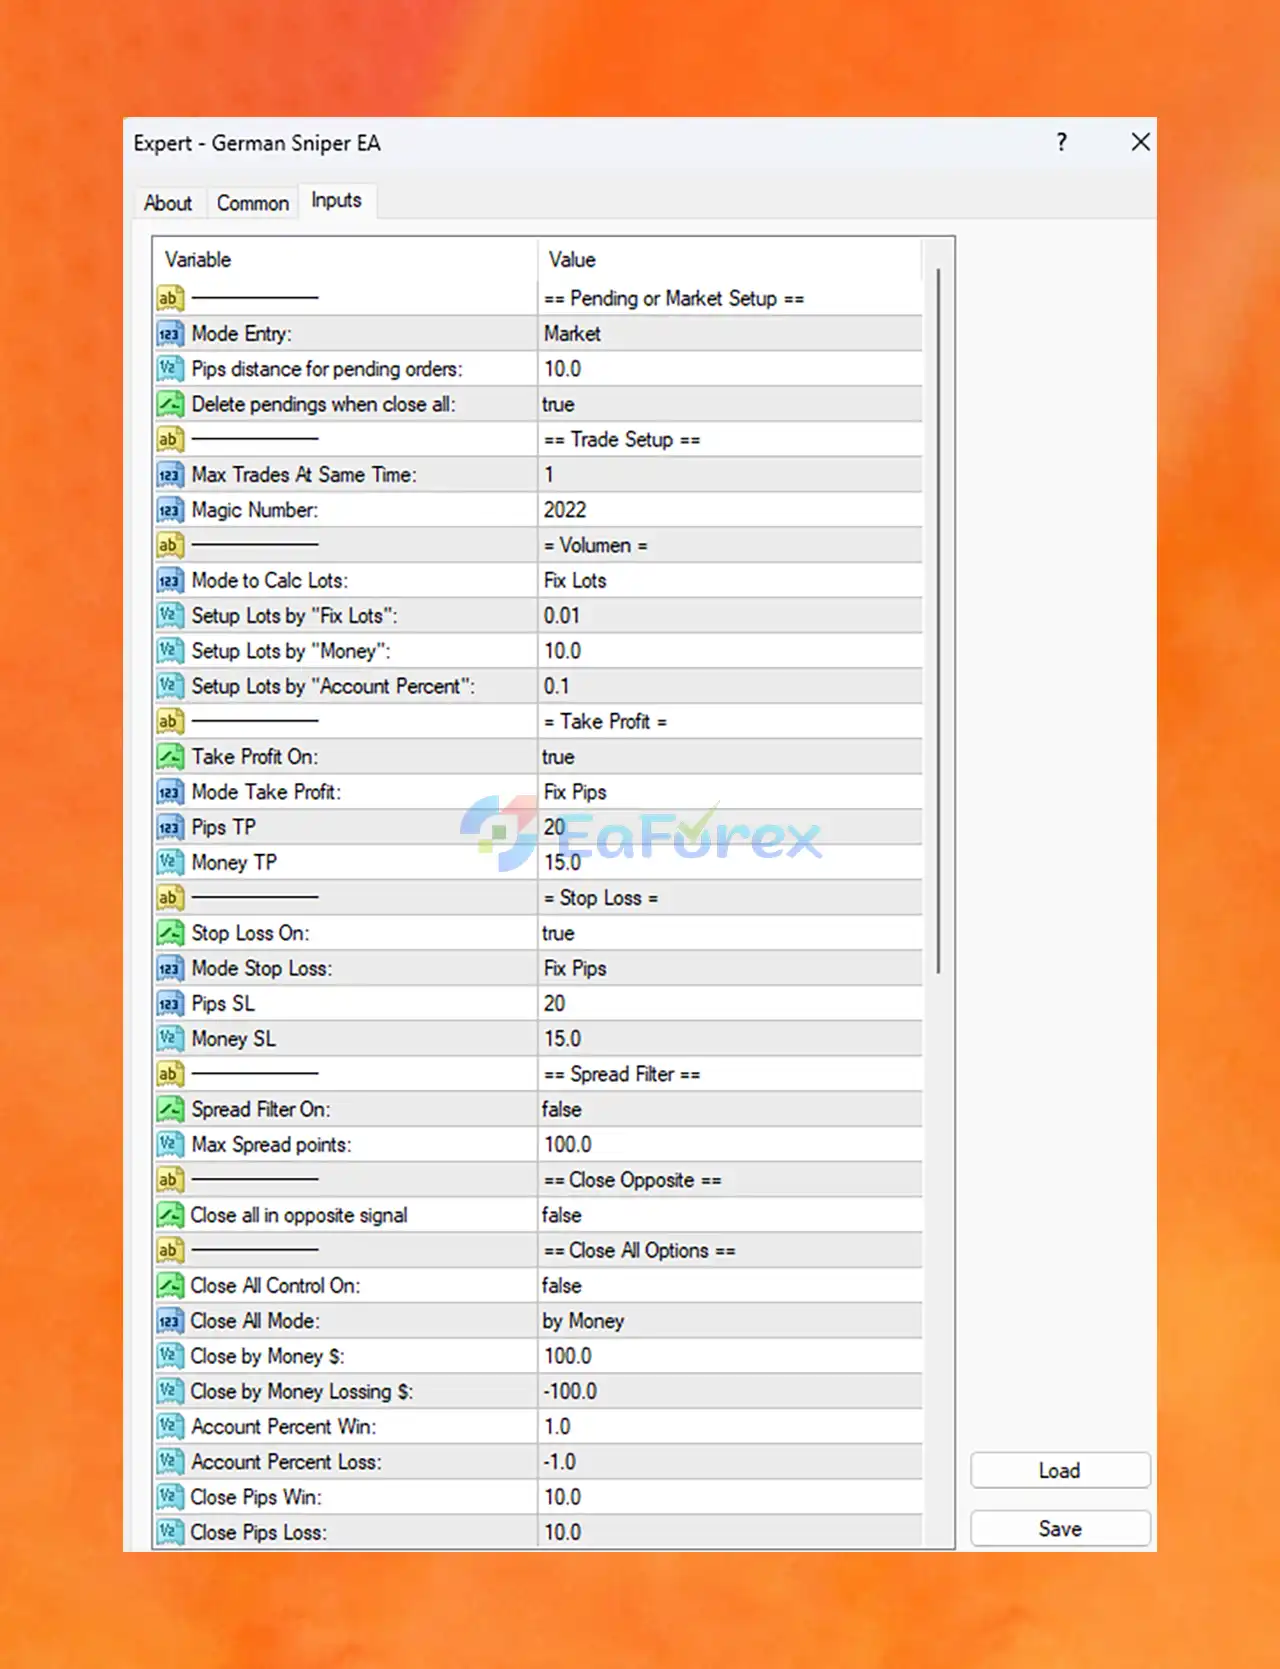Click the icon beside Close all in opposite signal

tap(170, 1215)
